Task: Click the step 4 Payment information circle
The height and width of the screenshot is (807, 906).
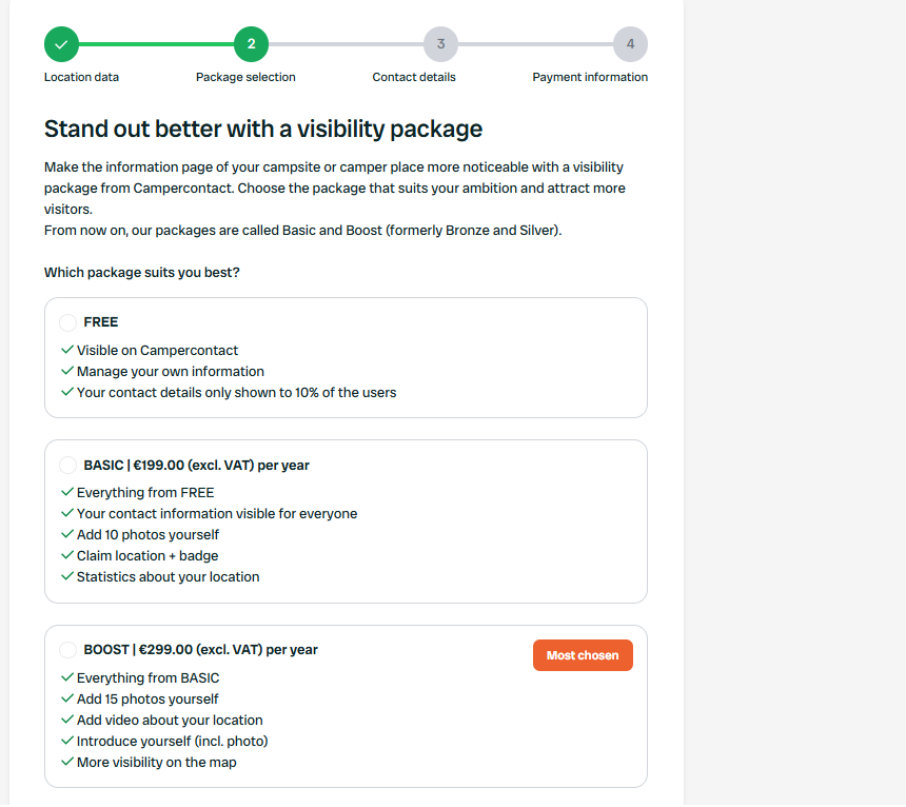Action: pyautogui.click(x=630, y=44)
